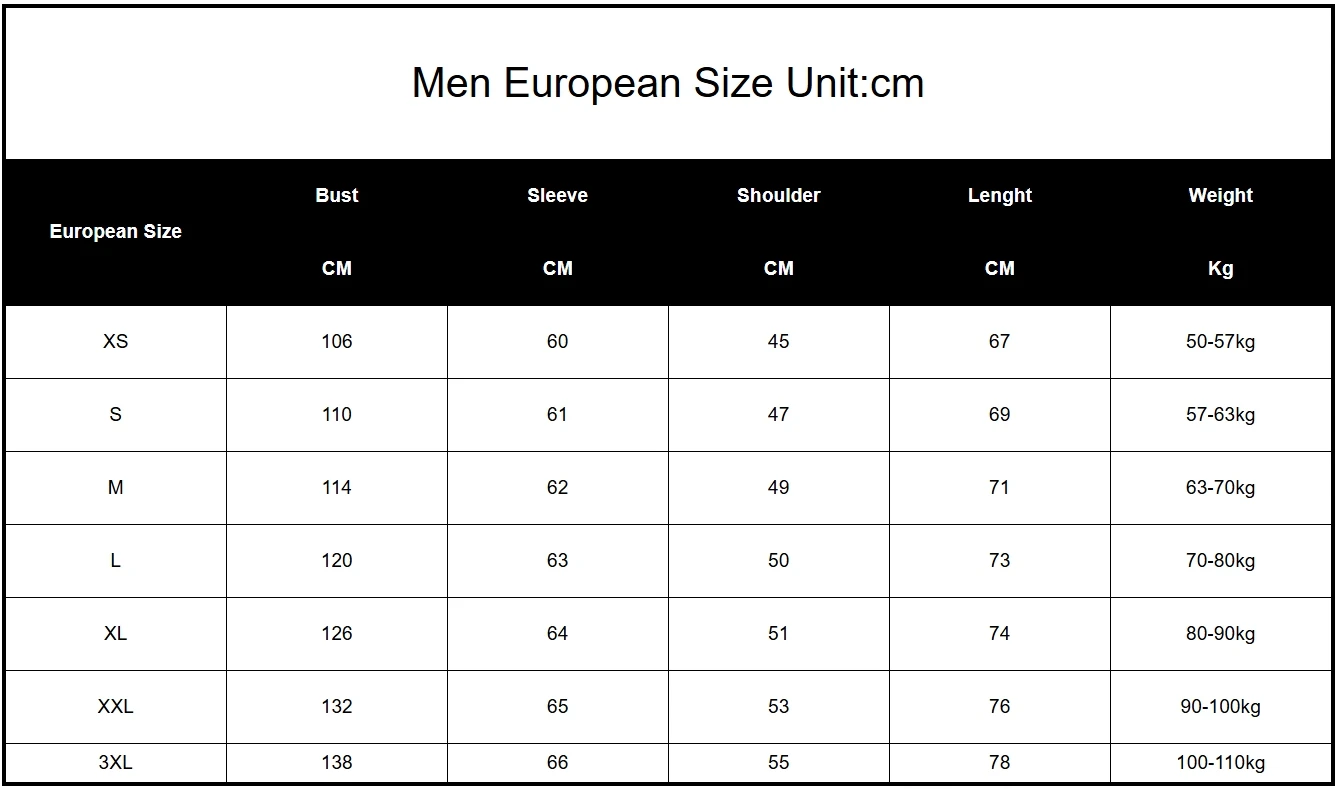Select the Lenght column header
This screenshot has width=1338, height=789.
point(999,196)
